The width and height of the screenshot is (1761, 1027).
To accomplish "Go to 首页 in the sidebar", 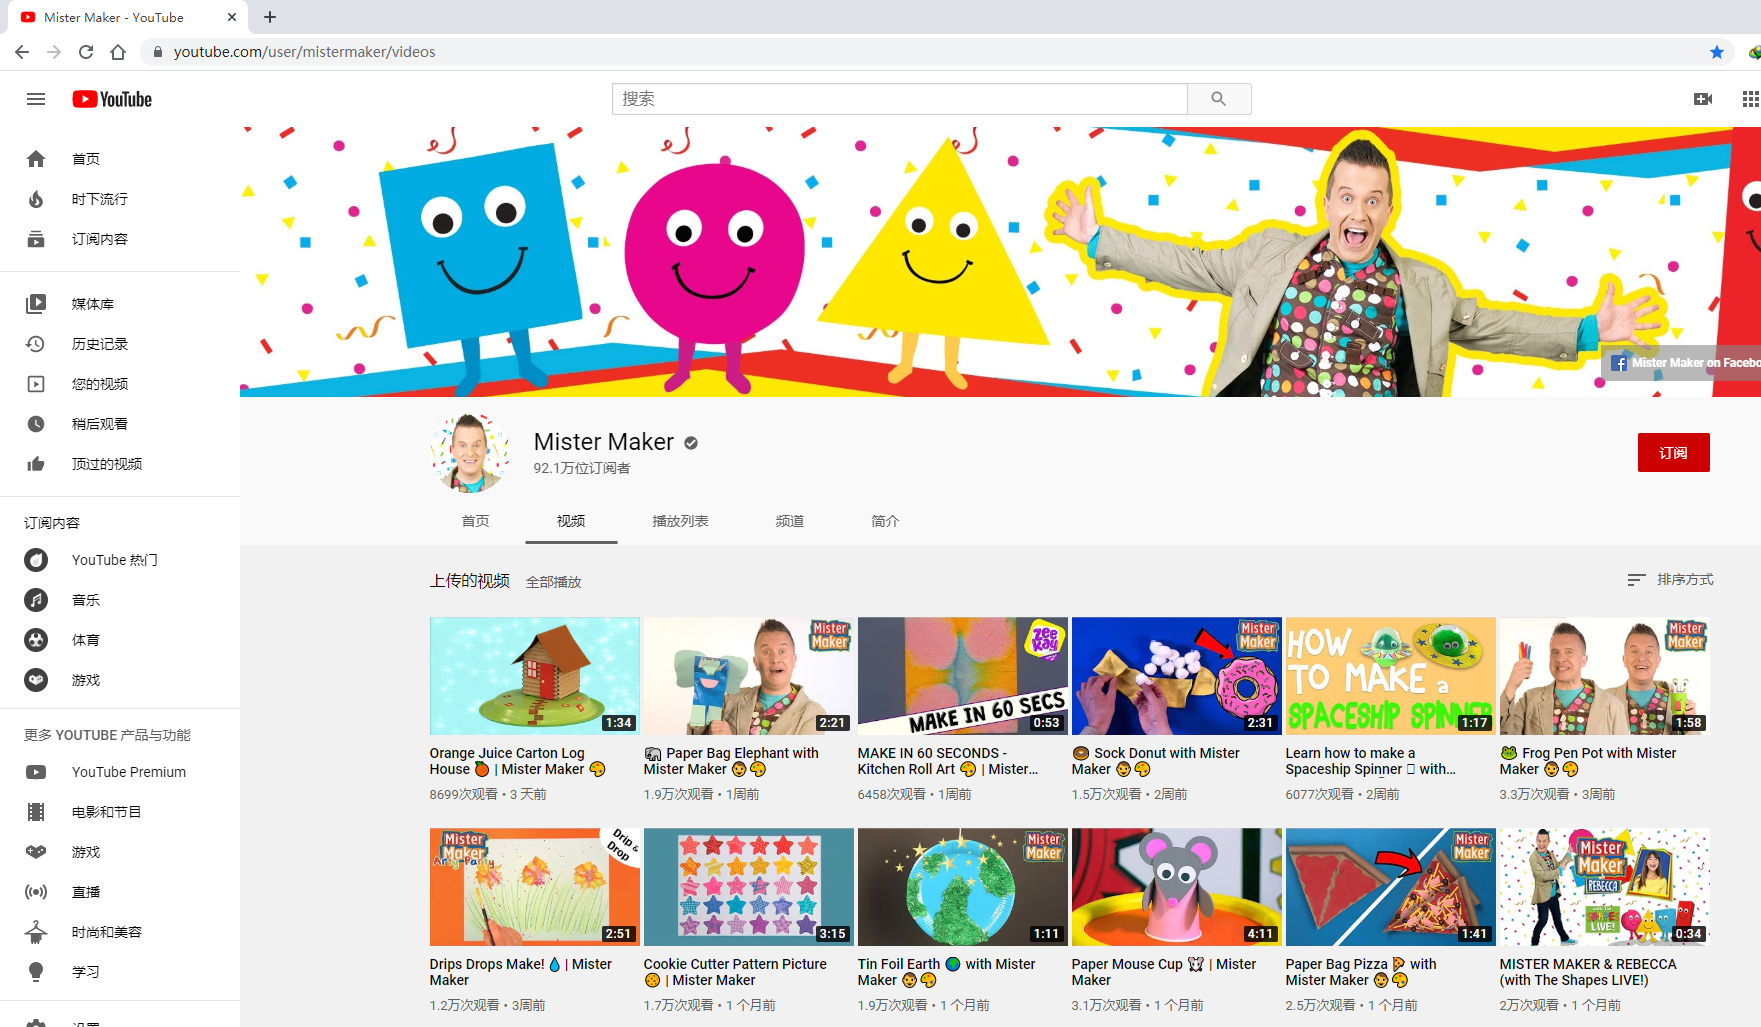I will tap(120, 159).
